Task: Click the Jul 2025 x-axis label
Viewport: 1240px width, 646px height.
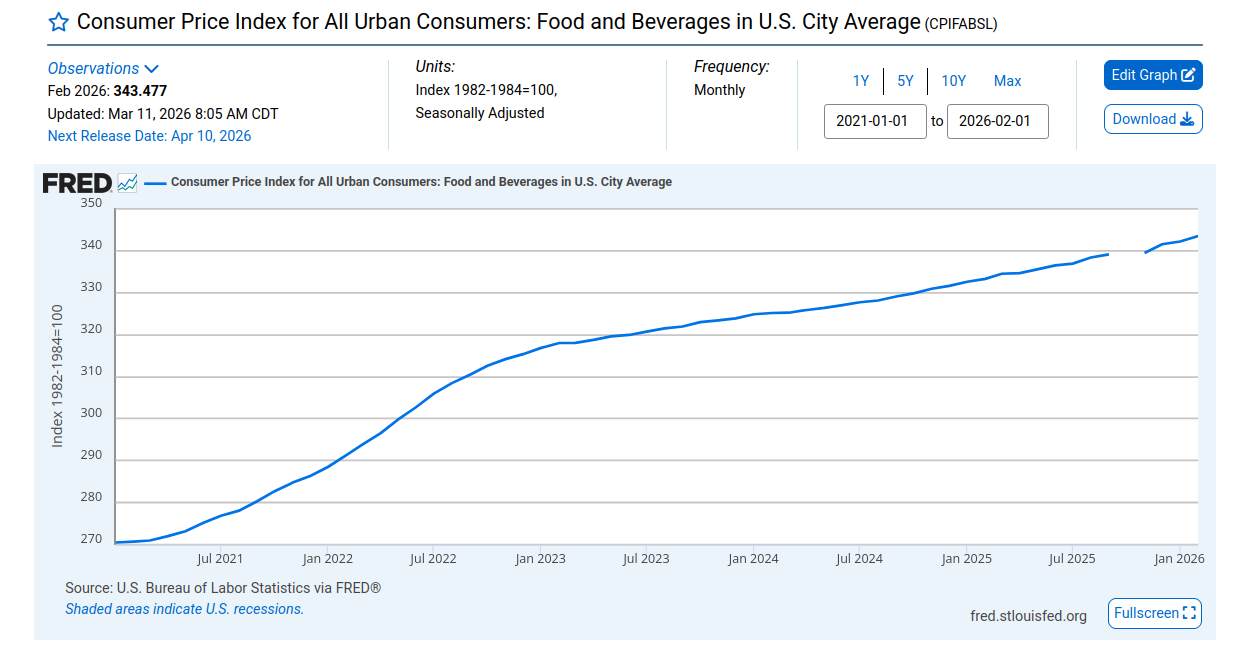Action: [1072, 559]
